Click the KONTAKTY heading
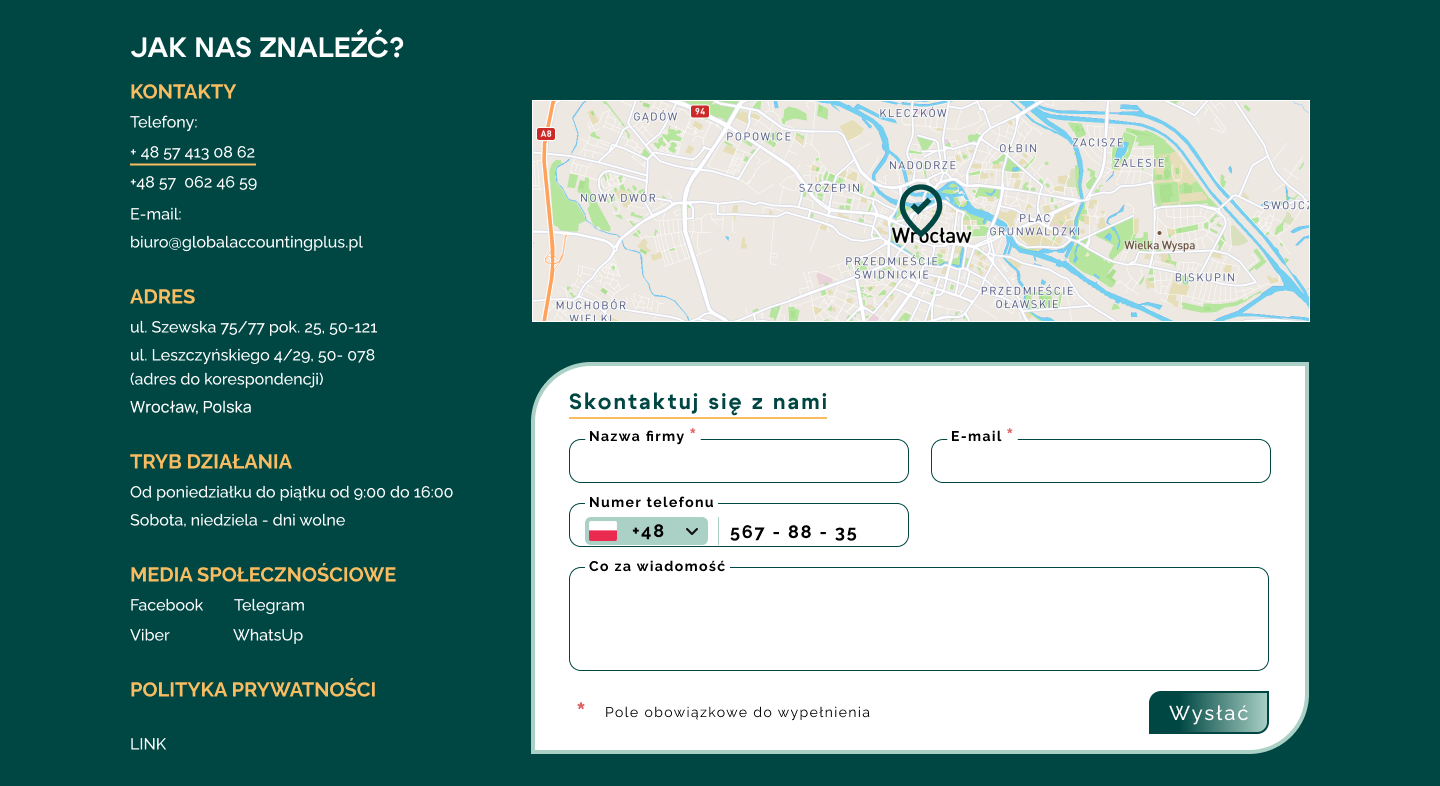 point(183,92)
